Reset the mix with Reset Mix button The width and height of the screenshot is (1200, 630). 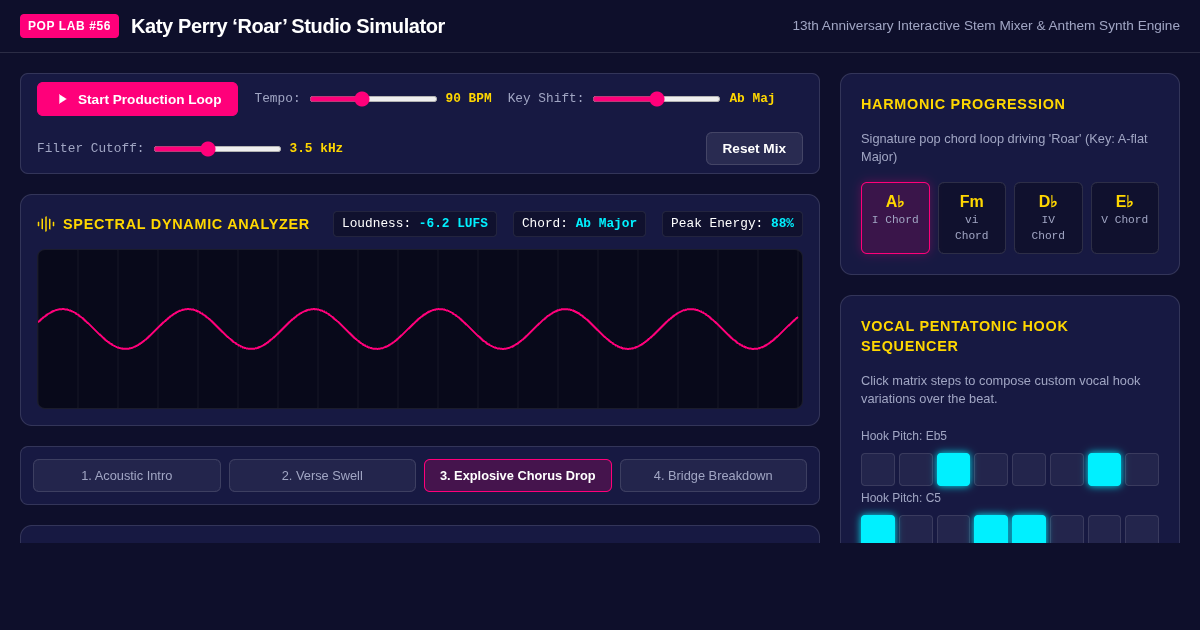[x=754, y=148]
